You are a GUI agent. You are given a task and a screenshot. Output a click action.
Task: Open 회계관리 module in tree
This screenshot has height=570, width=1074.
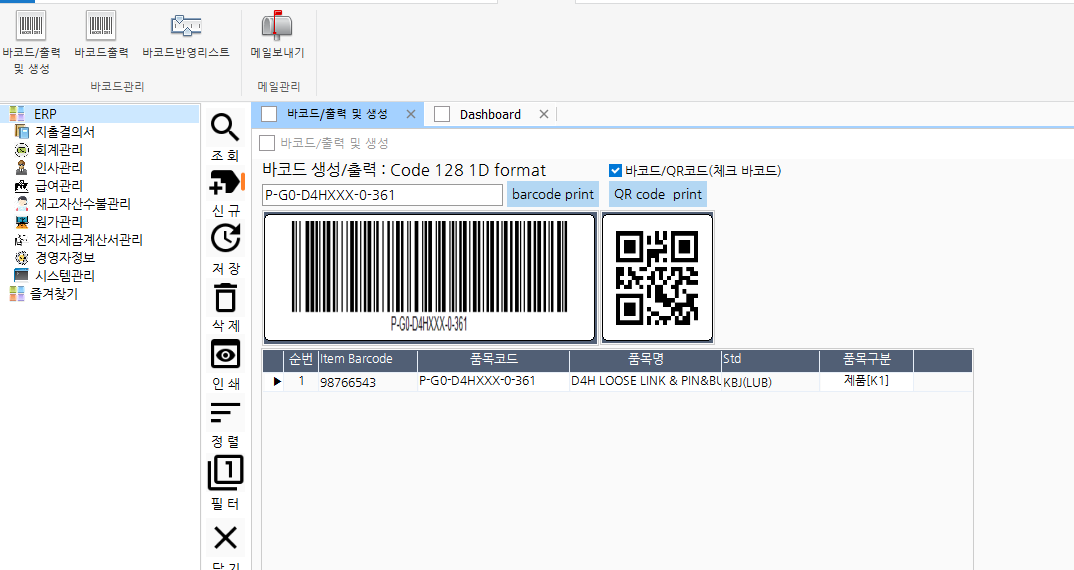click(59, 149)
